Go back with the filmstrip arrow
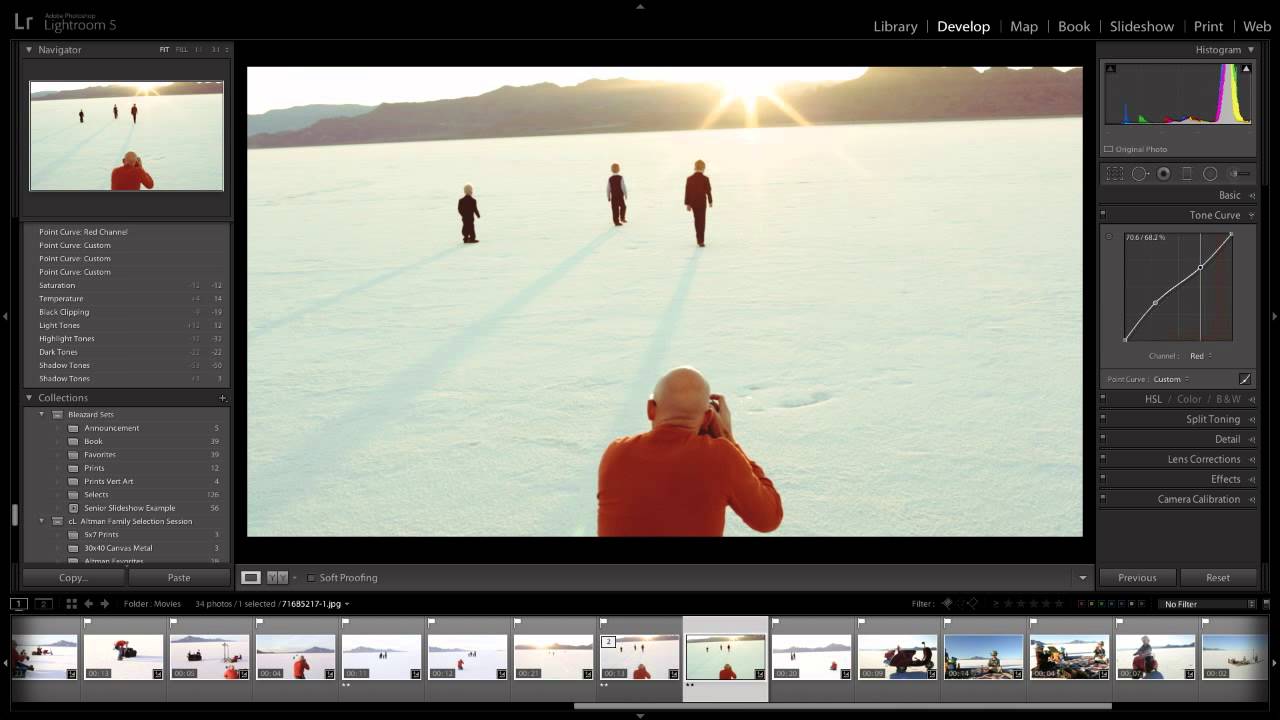The image size is (1280, 720). click(x=88, y=604)
